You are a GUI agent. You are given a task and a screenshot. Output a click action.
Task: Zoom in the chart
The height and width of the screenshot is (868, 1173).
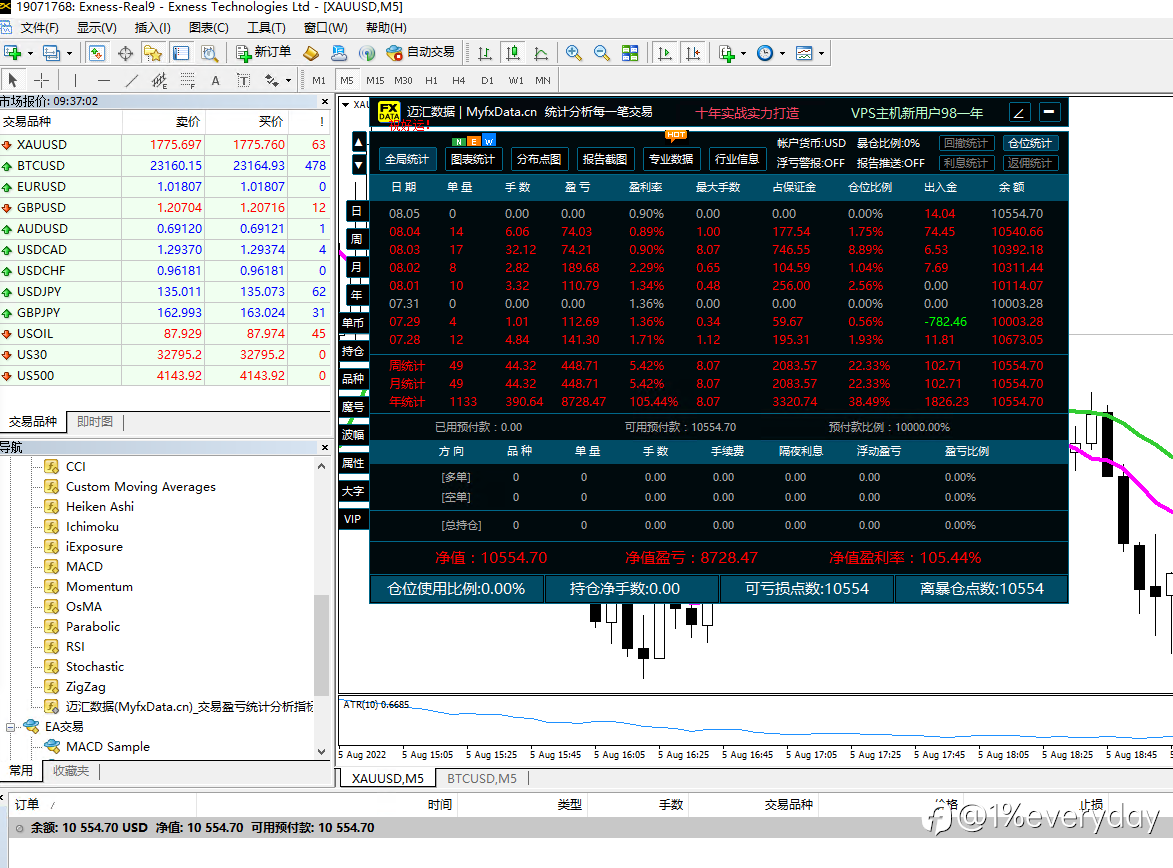click(574, 53)
